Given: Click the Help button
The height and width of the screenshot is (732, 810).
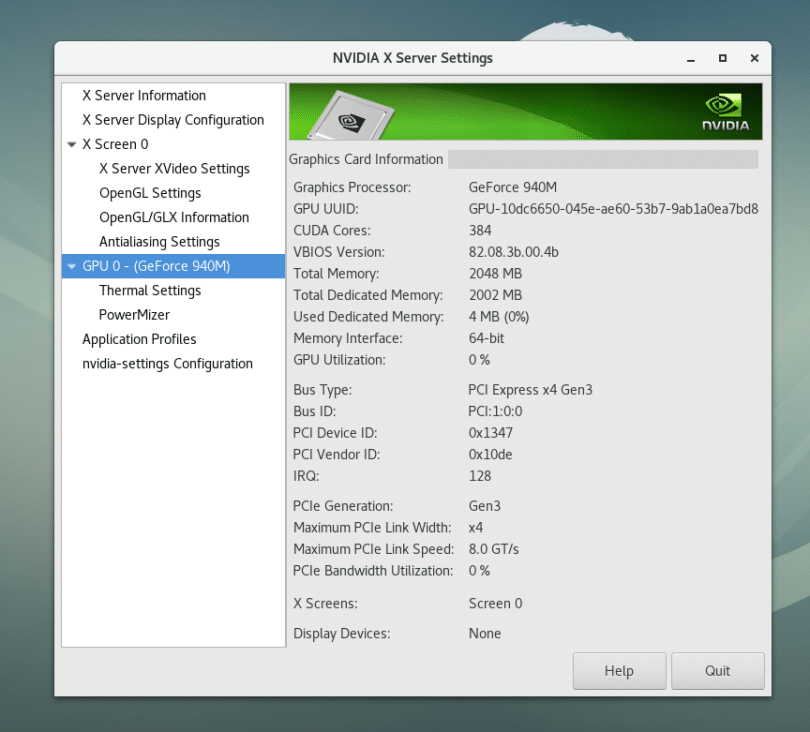Looking at the screenshot, I should 619,670.
